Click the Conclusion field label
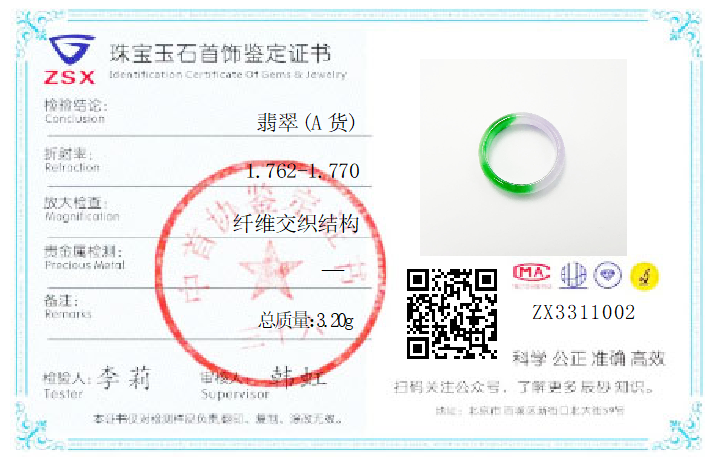705x457 pixels. pos(76,112)
